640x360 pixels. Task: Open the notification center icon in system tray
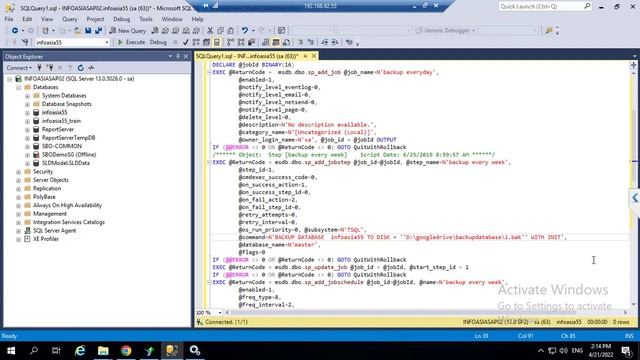[x=627, y=351]
